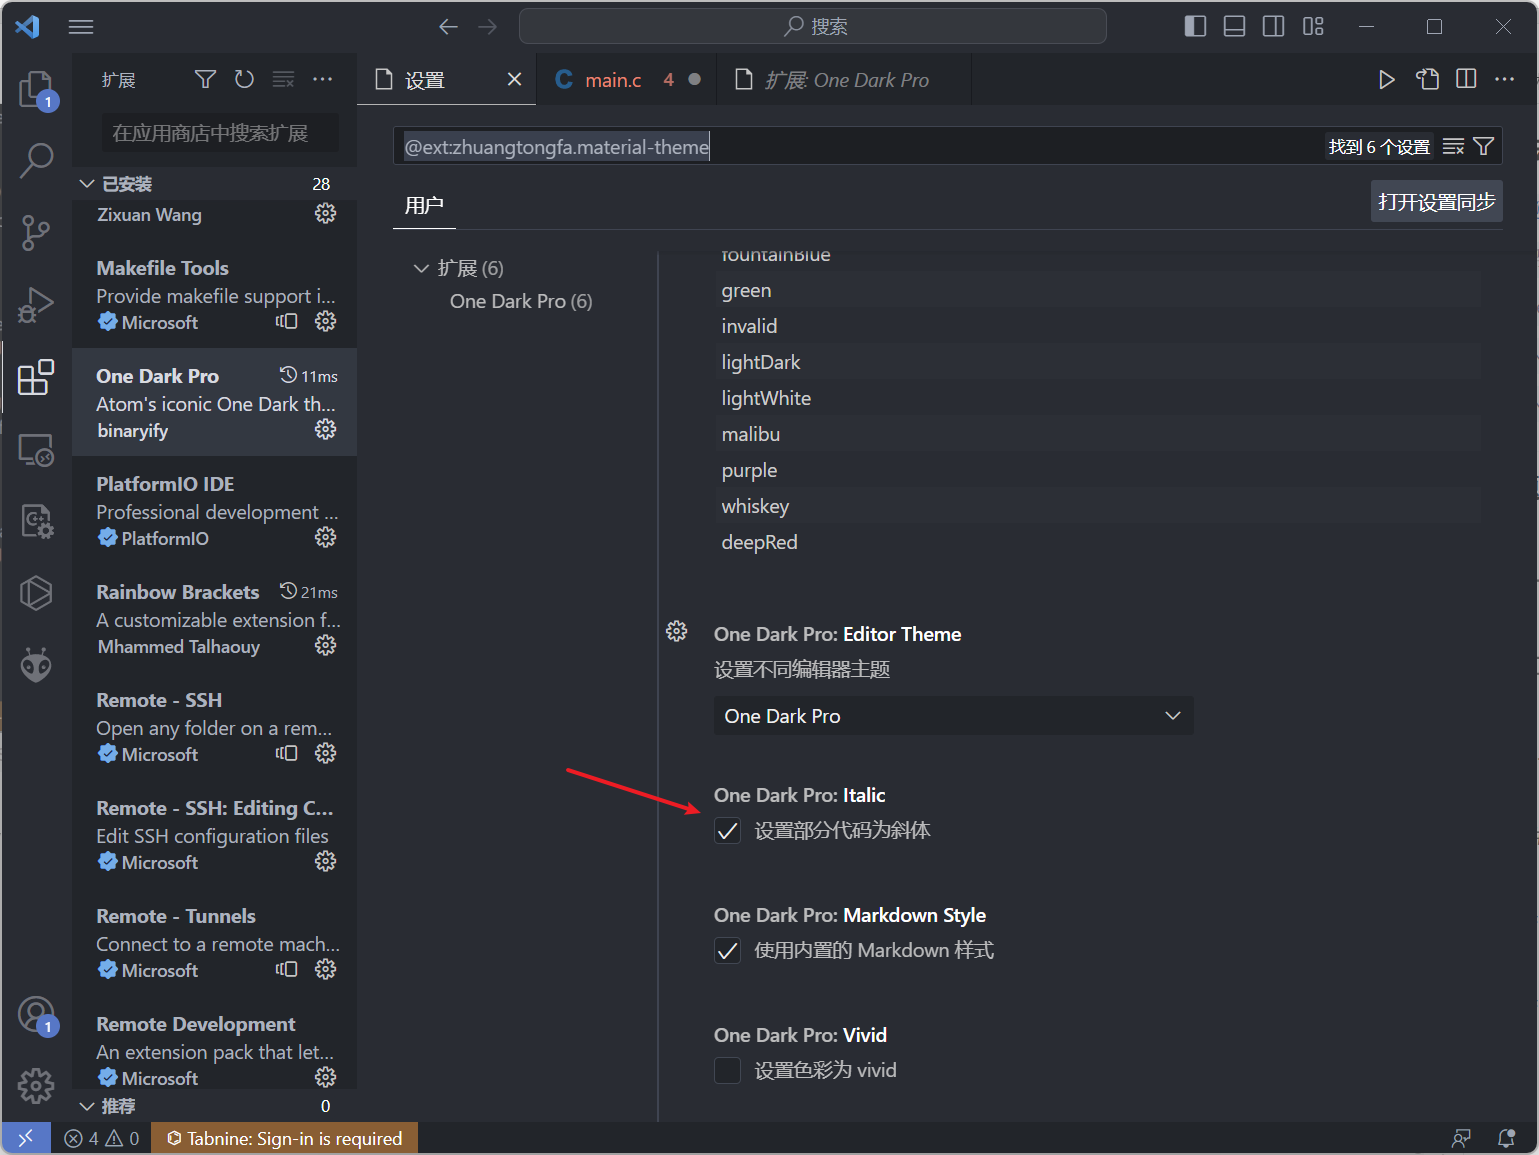Enable the One Dark Pro Vivid setting
This screenshot has height=1155, width=1539.
pos(727,1070)
